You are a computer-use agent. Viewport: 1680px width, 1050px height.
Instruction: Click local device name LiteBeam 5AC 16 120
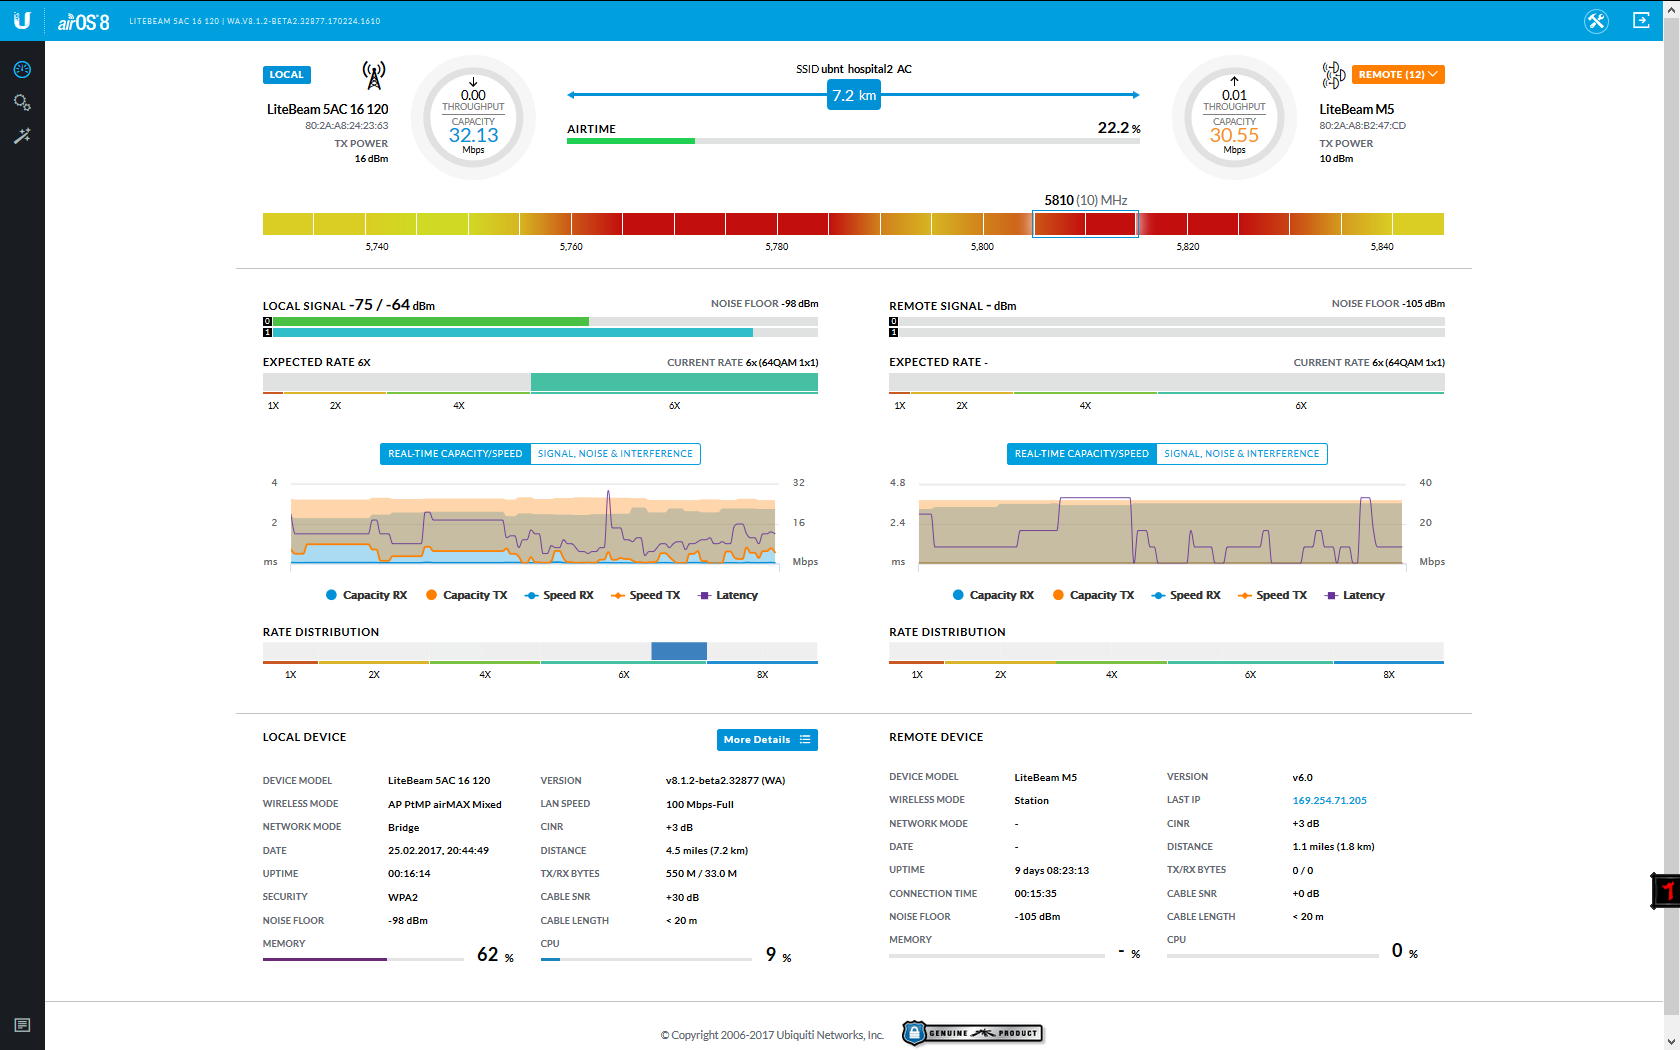click(327, 109)
